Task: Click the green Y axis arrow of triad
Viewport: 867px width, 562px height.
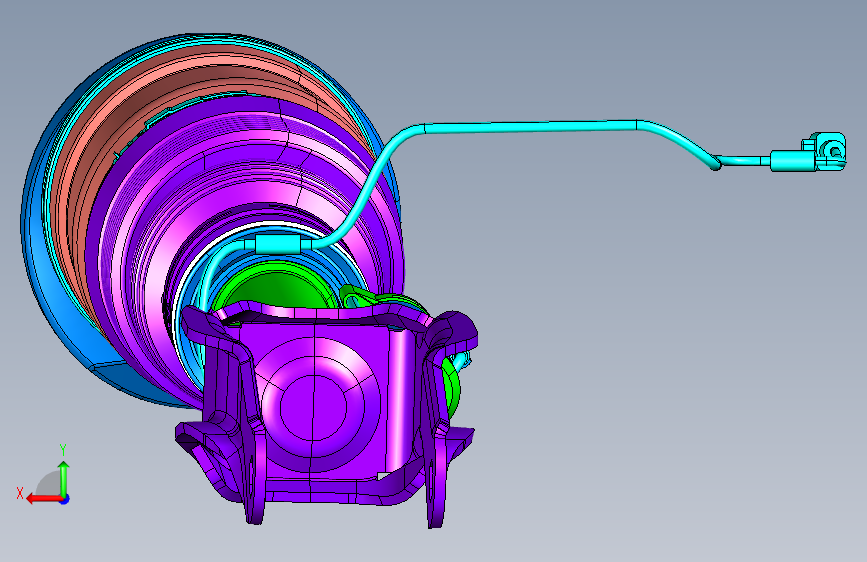Action: point(64,478)
